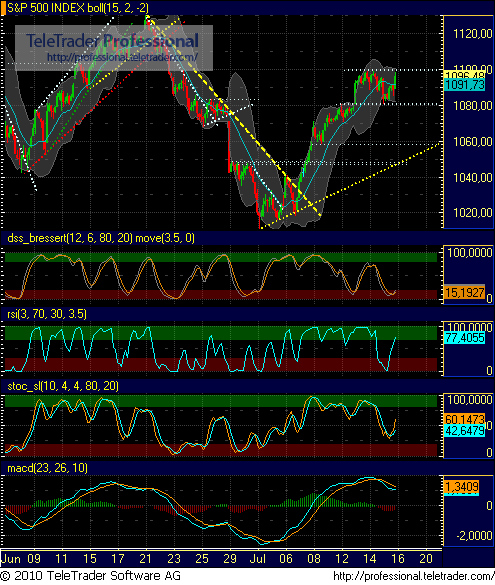The image size is (495, 585).
Task: Click the 1020,00 price axis label
Action: (473, 213)
